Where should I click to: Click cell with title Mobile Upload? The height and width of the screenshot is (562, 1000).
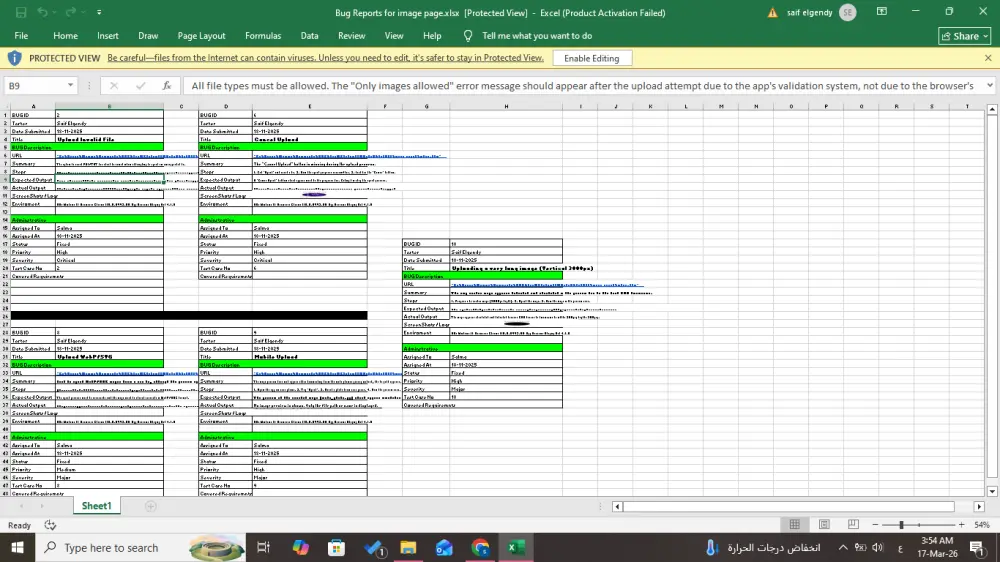pos(310,357)
